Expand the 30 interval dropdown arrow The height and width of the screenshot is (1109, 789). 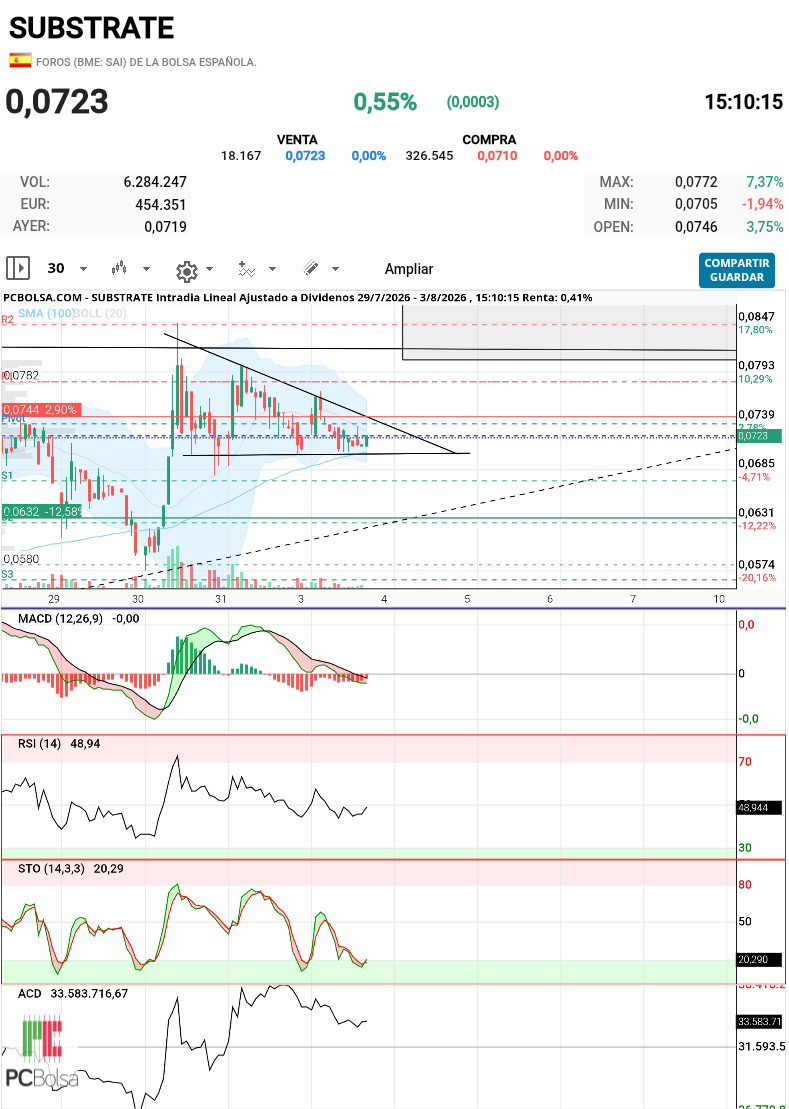pyautogui.click(x=83, y=269)
